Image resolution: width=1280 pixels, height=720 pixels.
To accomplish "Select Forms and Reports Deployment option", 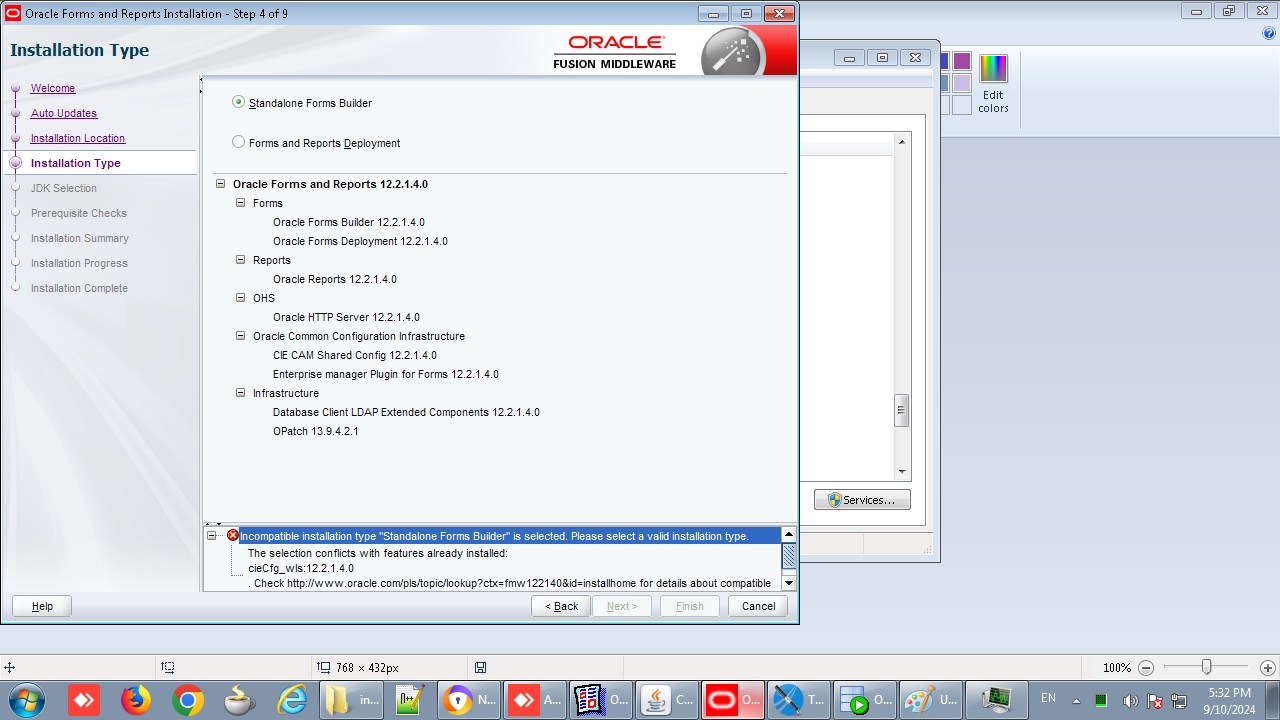I will pos(238,142).
